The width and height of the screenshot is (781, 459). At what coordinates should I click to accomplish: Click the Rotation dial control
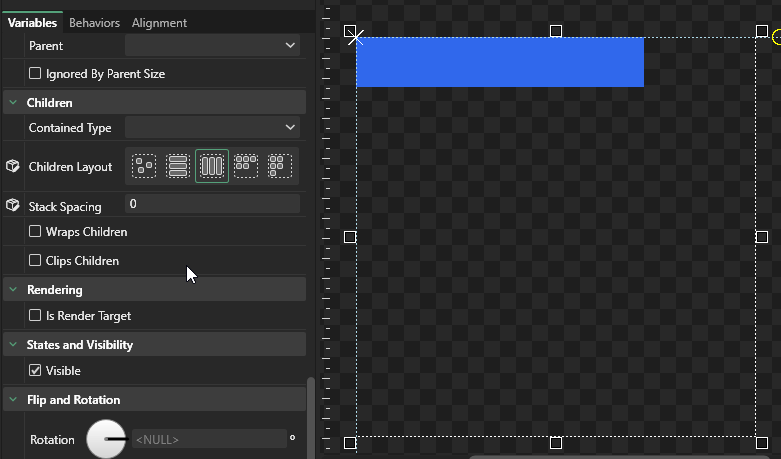point(106,439)
